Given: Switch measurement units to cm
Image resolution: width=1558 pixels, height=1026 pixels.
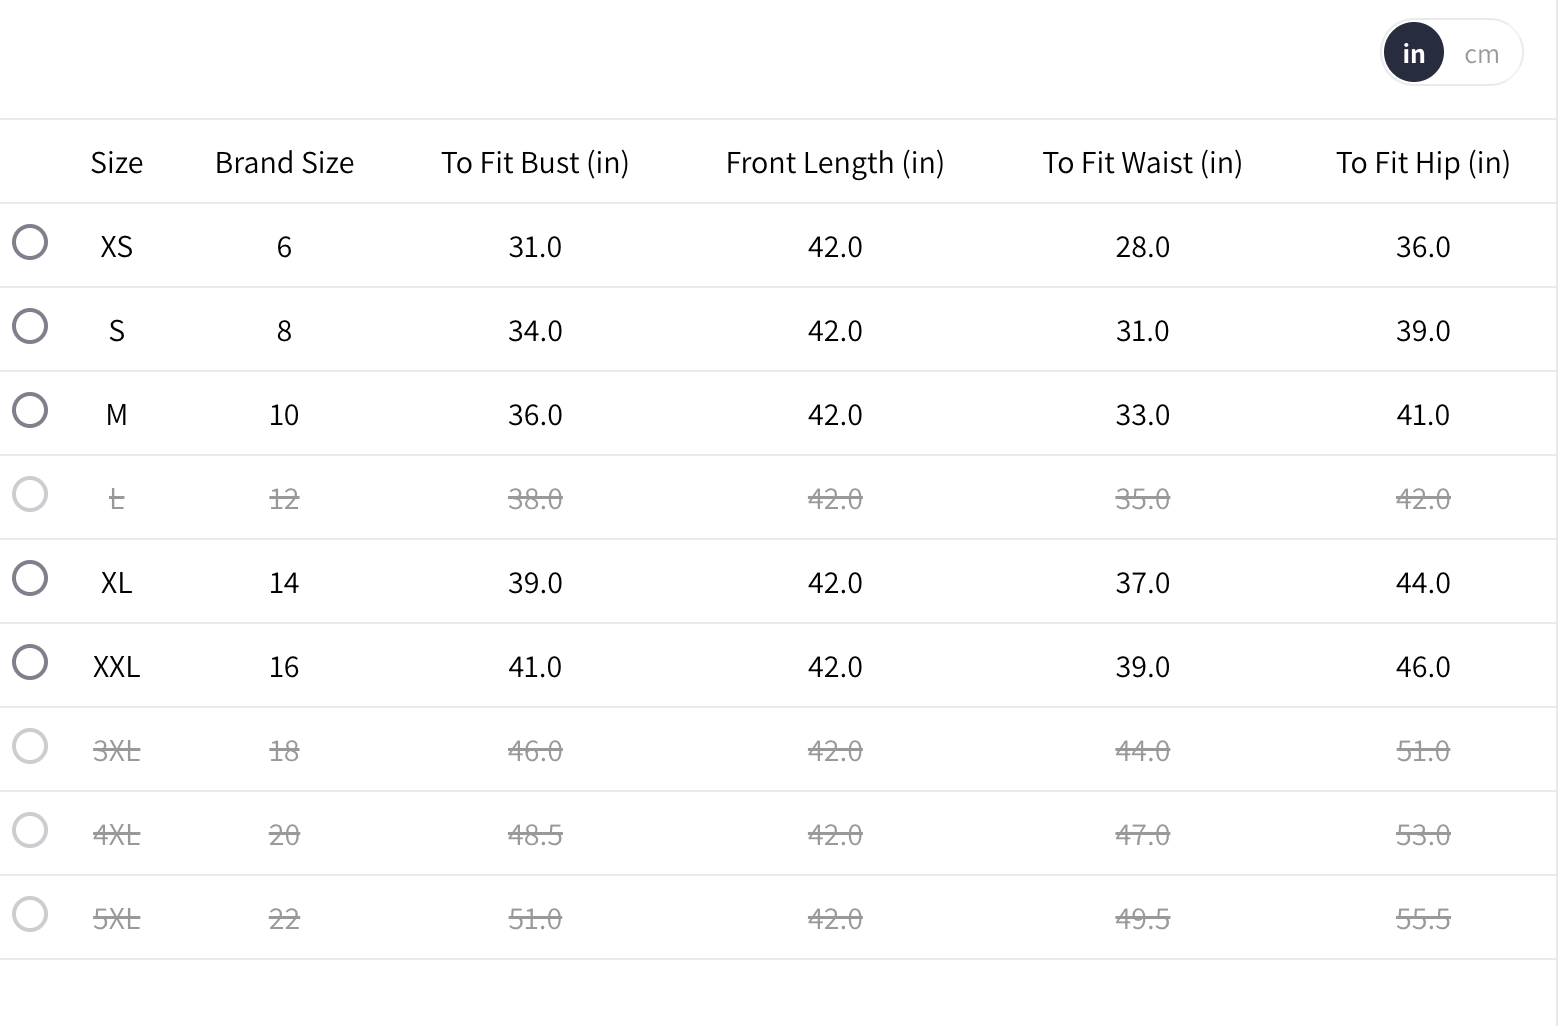Looking at the screenshot, I should point(1481,54).
